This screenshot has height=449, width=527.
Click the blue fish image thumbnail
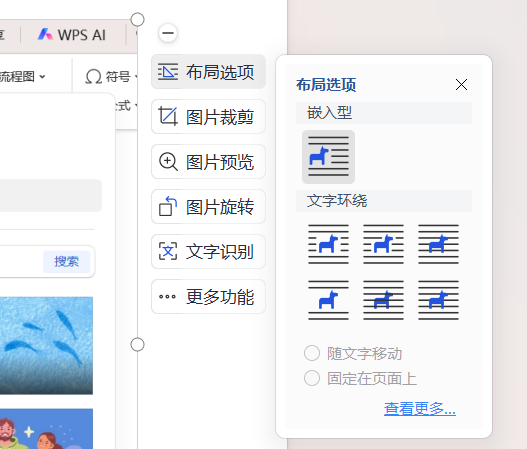(46, 345)
